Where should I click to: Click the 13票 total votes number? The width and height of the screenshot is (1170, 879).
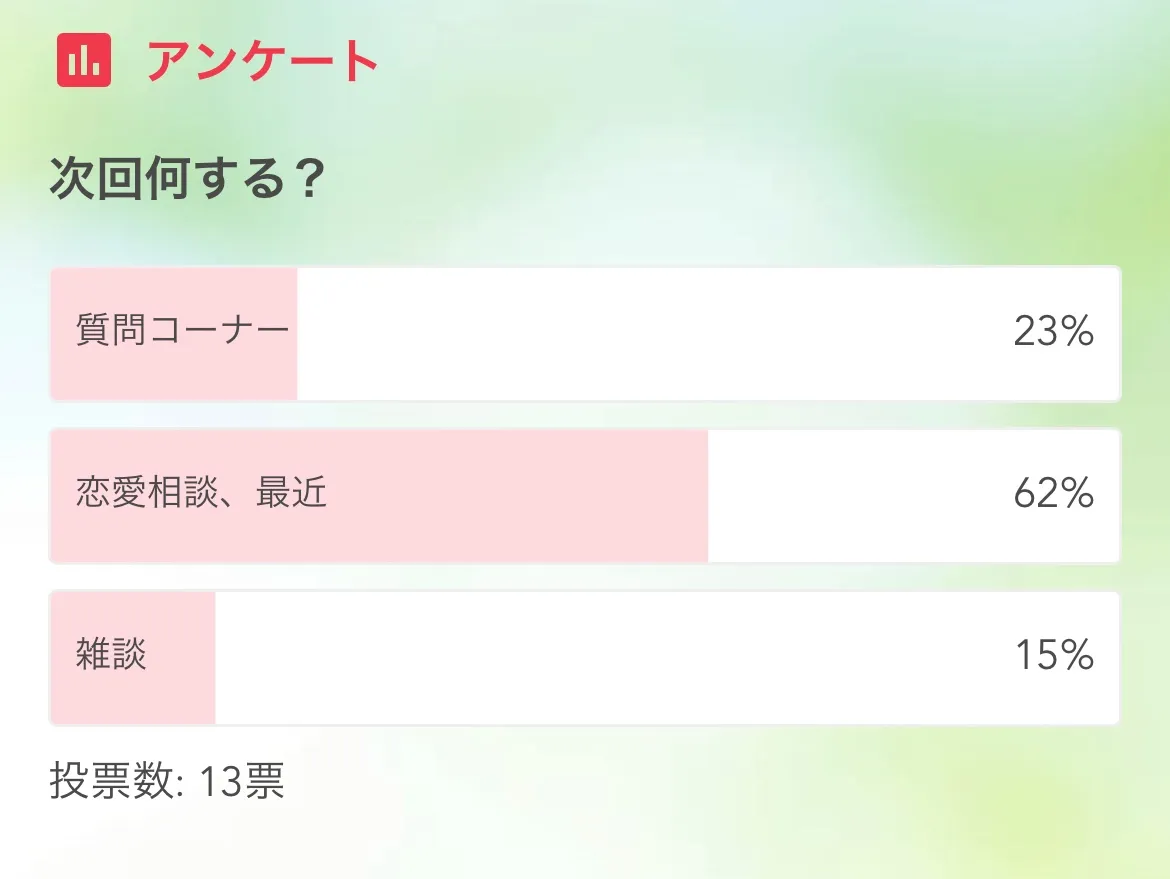point(241,781)
